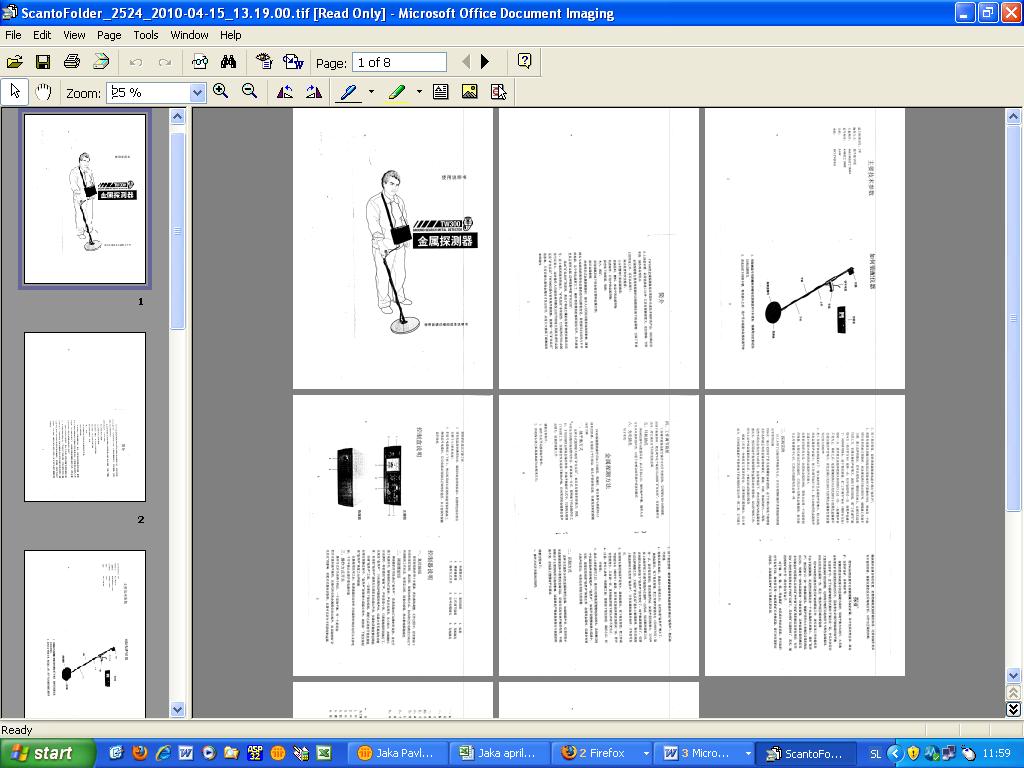This screenshot has height=768, width=1024.
Task: Open a file with the Open toolbar icon
Action: (x=14, y=62)
